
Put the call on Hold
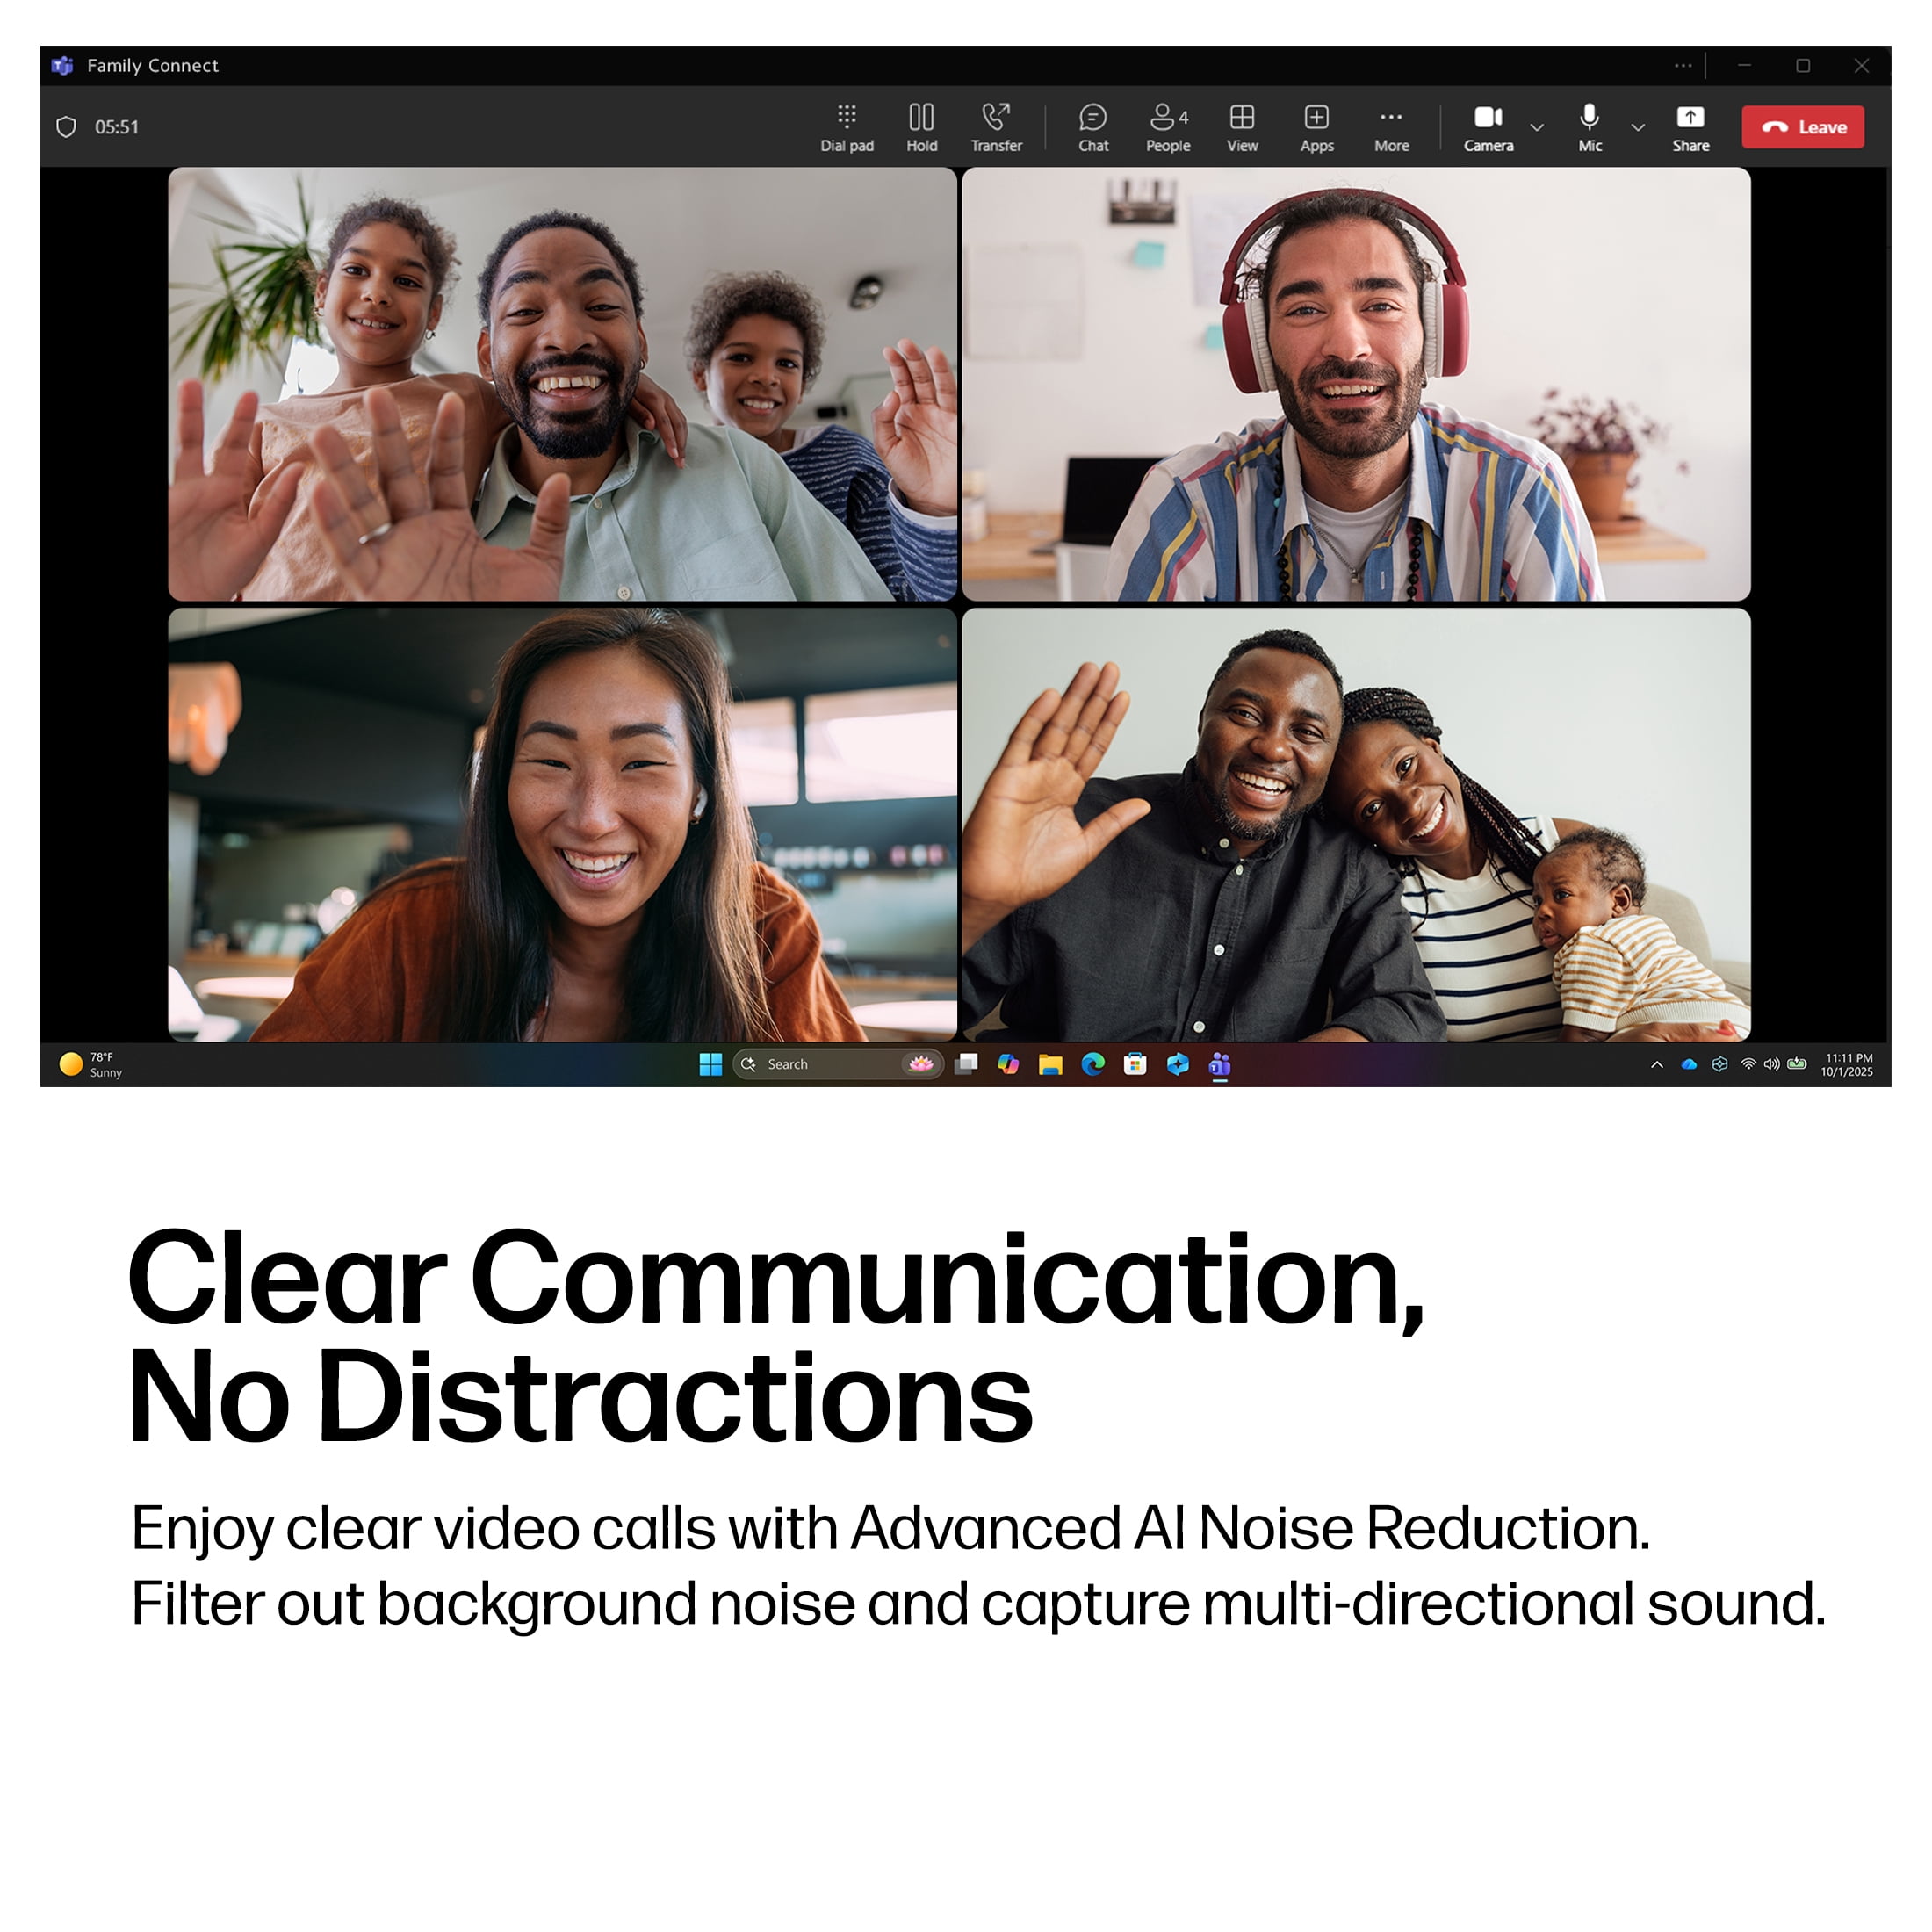tap(921, 127)
